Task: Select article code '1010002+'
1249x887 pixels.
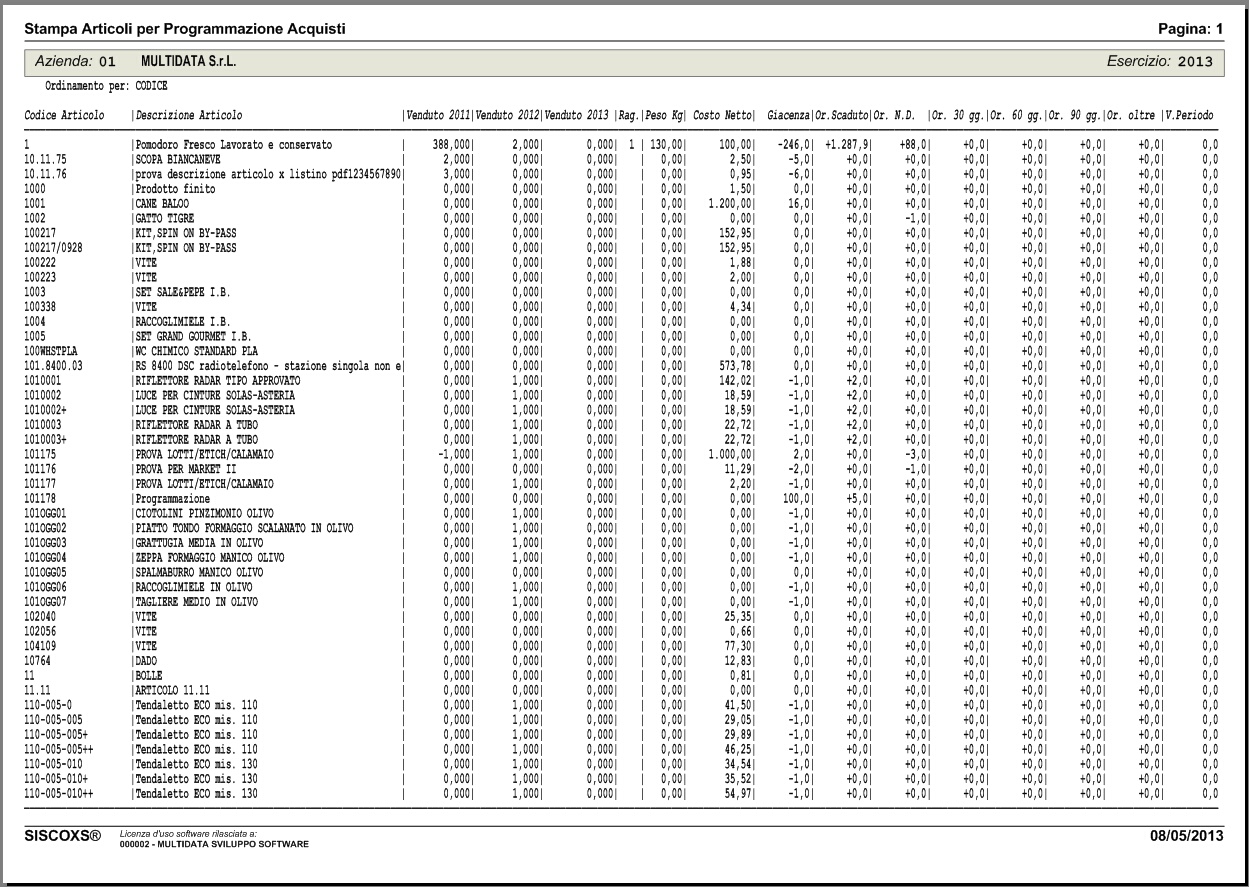Action: pyautogui.click(x=46, y=410)
